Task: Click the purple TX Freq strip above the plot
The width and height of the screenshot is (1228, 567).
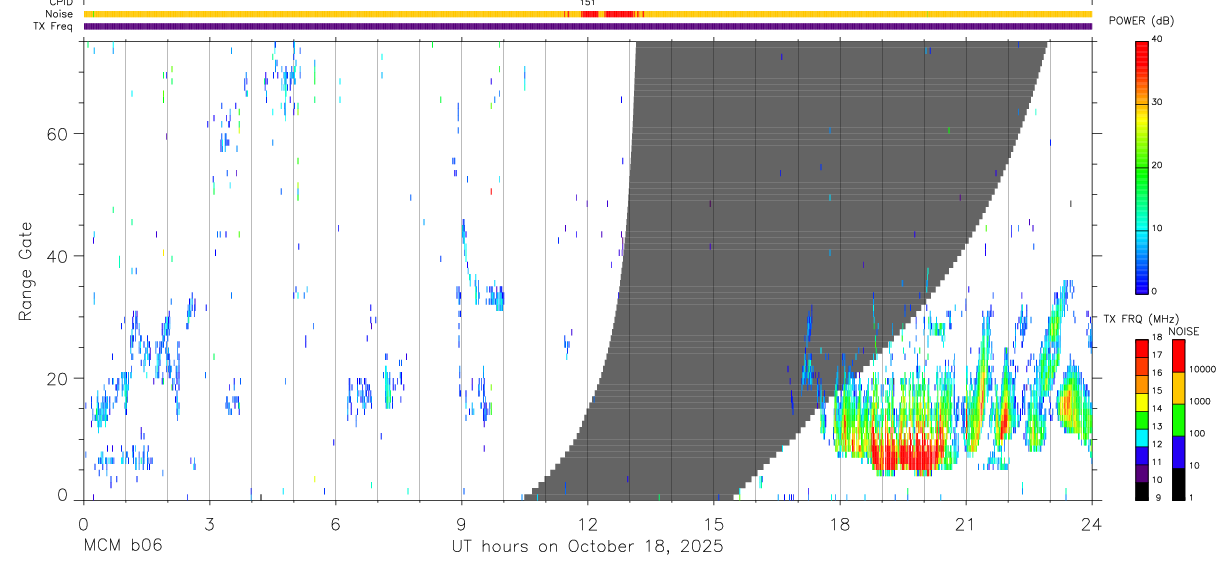Action: coord(588,26)
